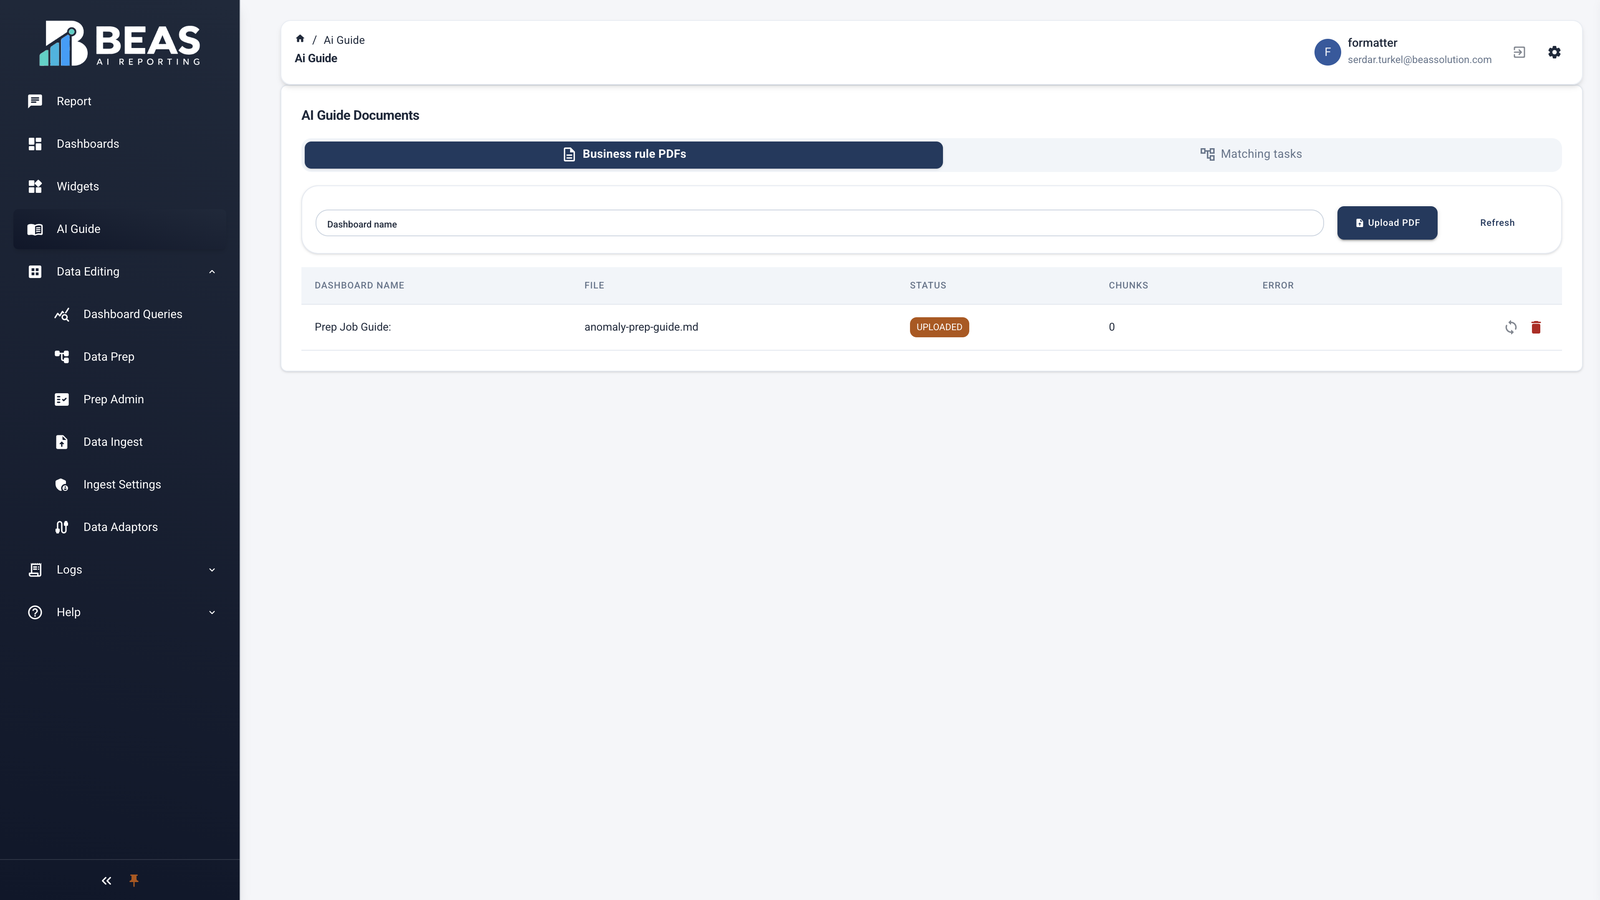Select AI Guide in the sidebar
Image resolution: width=1600 pixels, height=900 pixels.
pyautogui.click(x=120, y=229)
